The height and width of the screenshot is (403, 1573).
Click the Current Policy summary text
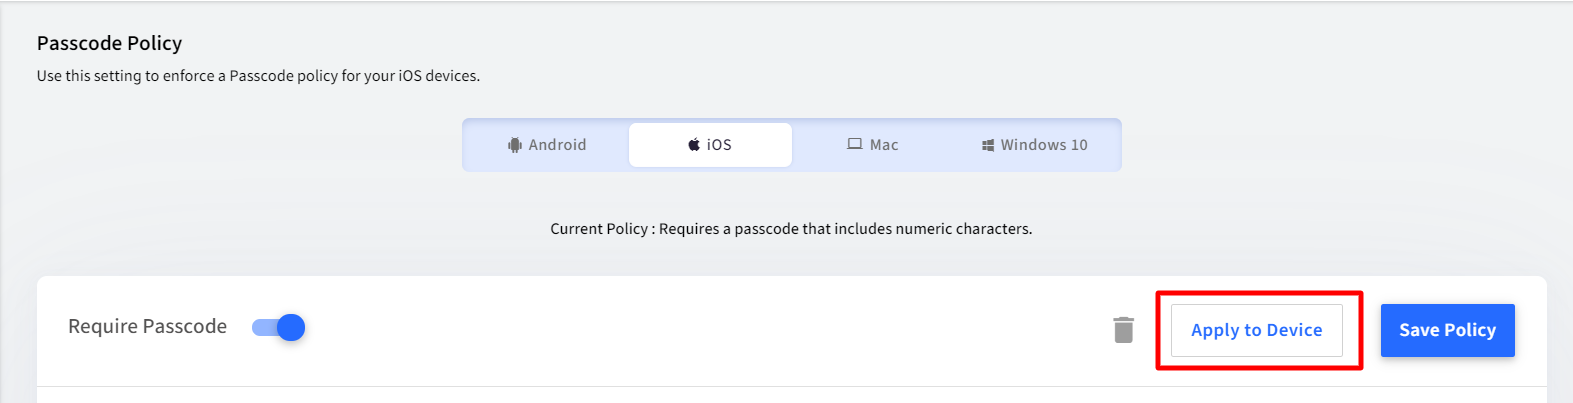(791, 229)
